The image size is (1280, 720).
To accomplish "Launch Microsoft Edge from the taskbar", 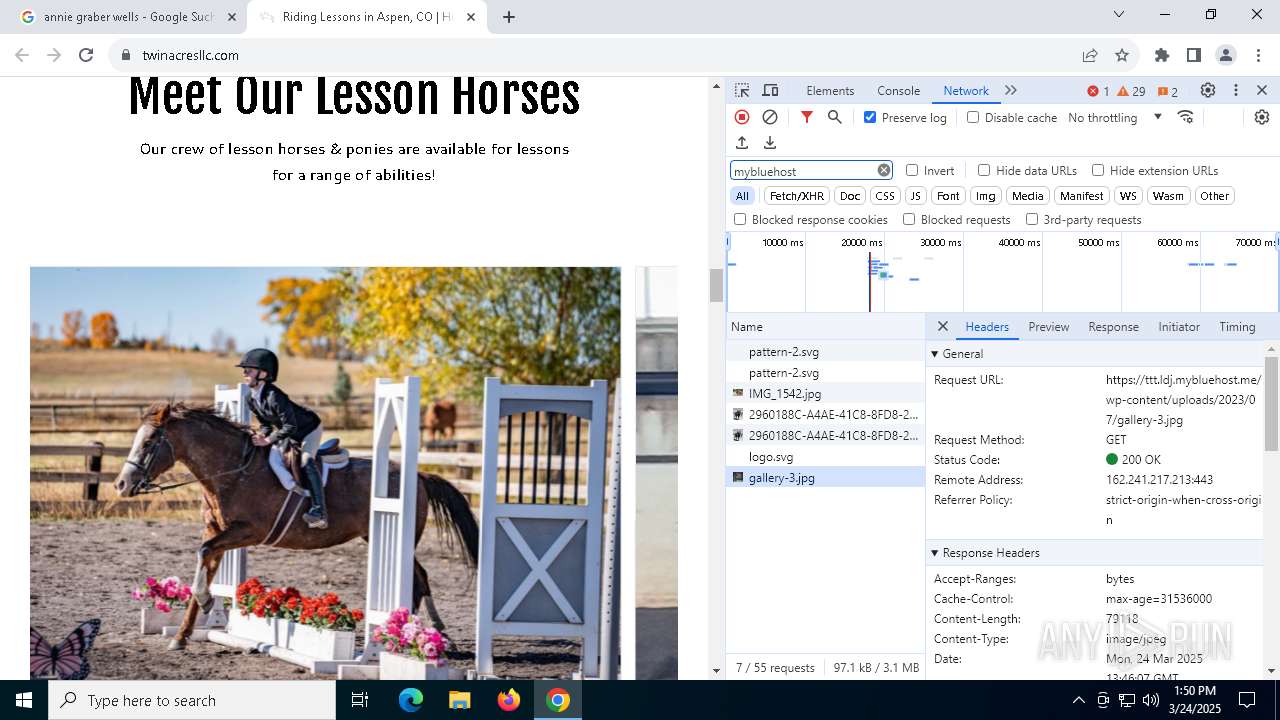I will pos(411,700).
